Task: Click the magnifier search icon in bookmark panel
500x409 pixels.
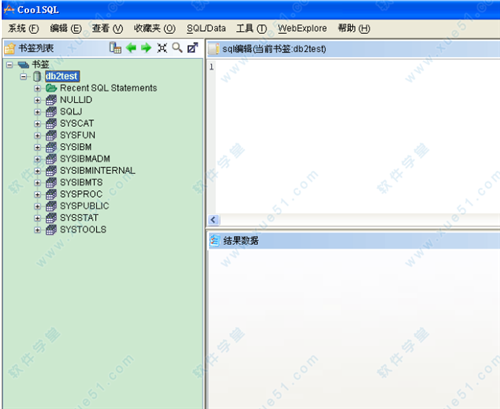Action: pos(177,48)
